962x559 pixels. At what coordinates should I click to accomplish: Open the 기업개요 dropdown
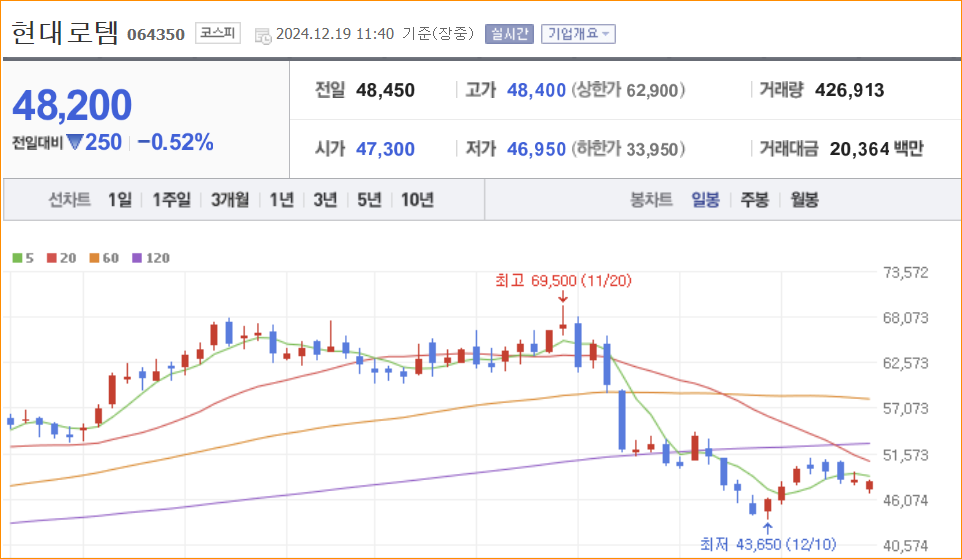pyautogui.click(x=578, y=34)
